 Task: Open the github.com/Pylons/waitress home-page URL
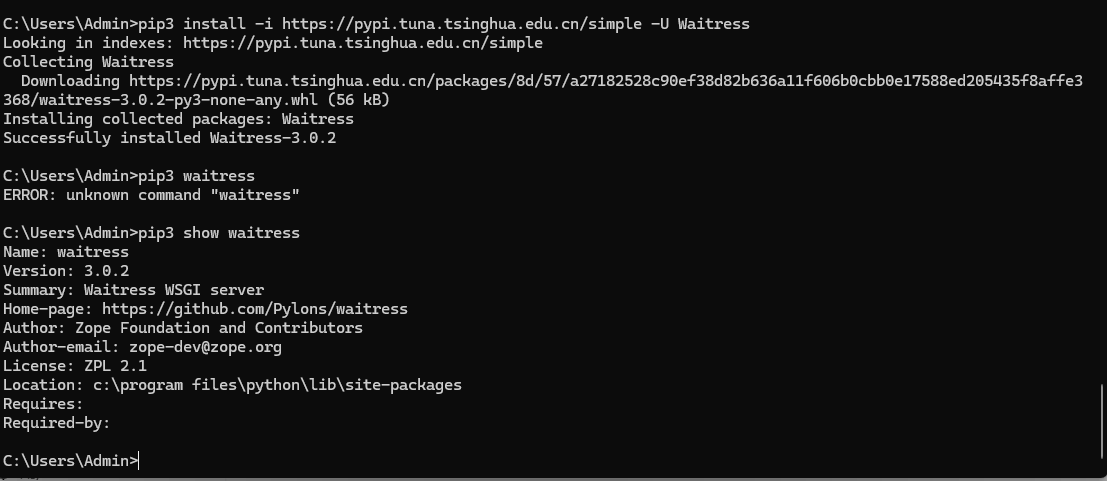(254, 309)
